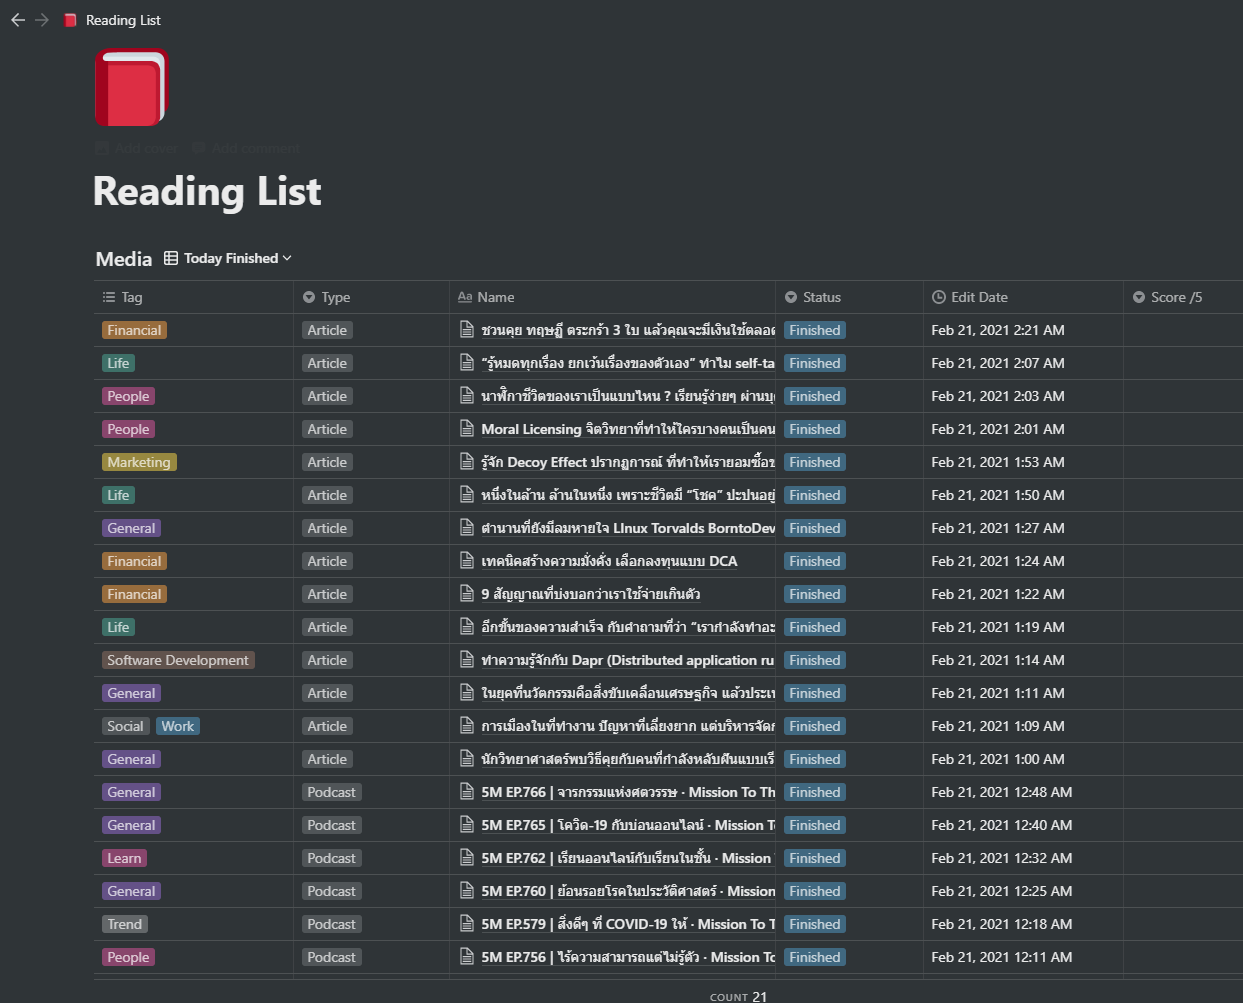
Task: Click the Media database title
Action: [x=122, y=258]
